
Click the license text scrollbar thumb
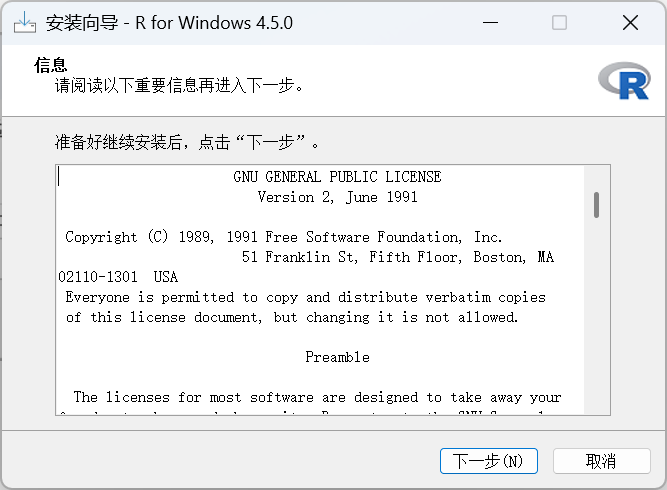[x=596, y=205]
